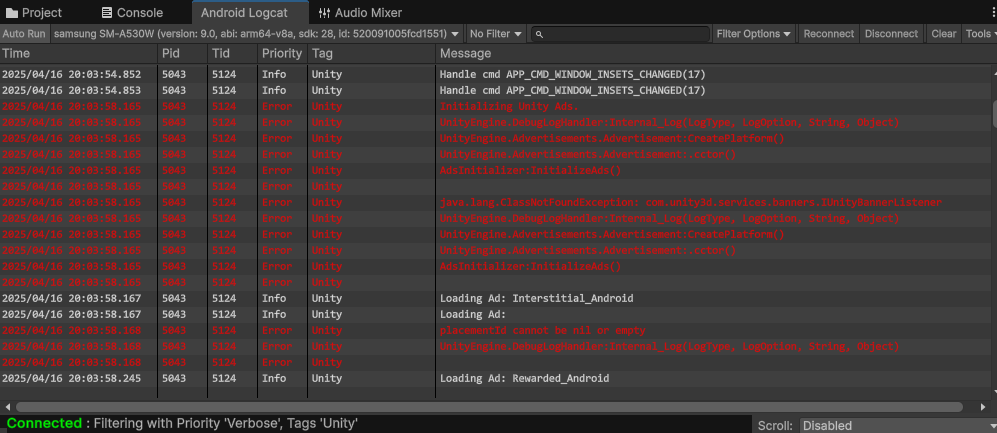Open the samsung SM-A530W device dropdown

(257, 34)
